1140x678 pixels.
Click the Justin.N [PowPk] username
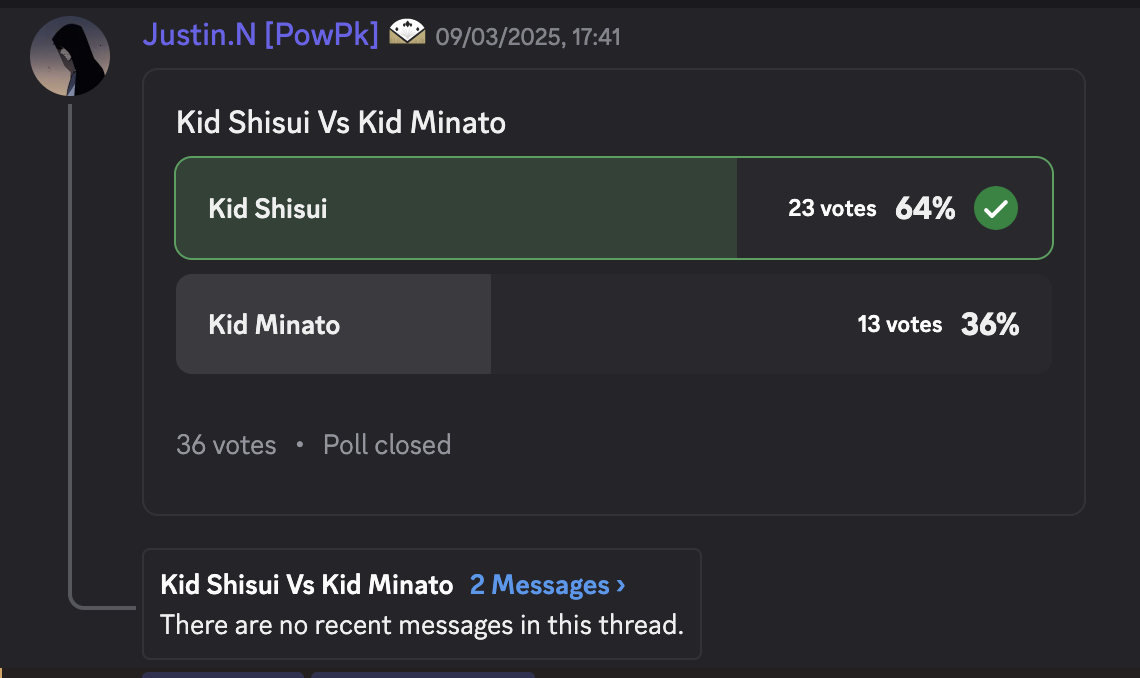[x=260, y=34]
